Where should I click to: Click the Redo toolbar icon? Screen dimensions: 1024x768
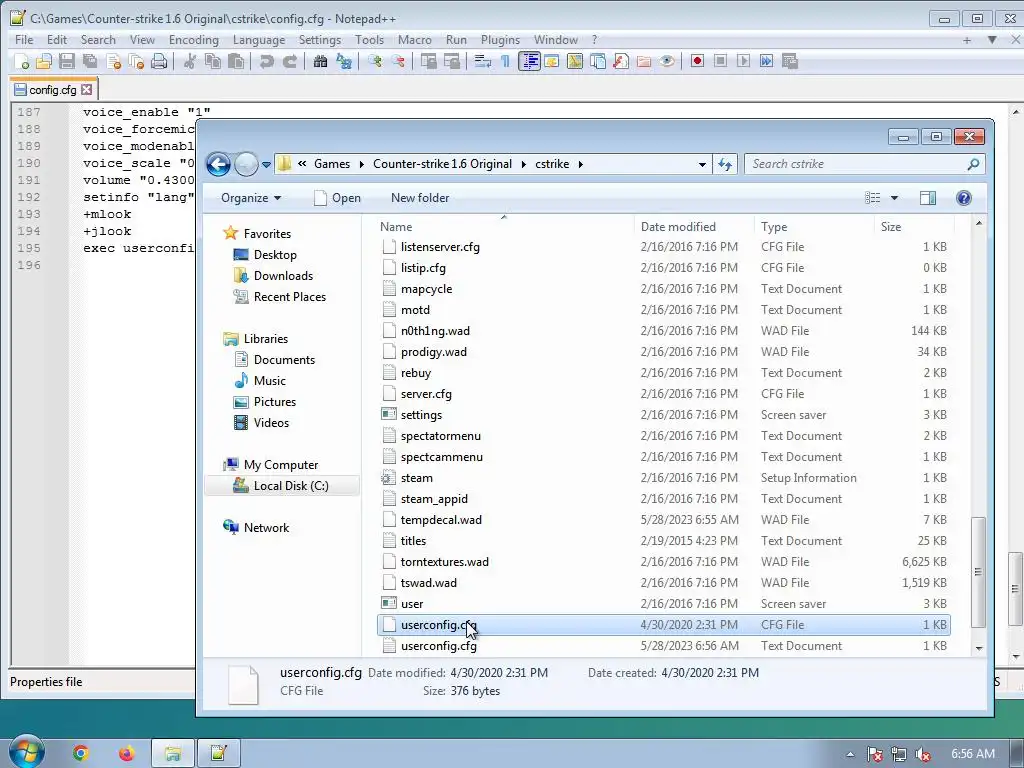(289, 61)
